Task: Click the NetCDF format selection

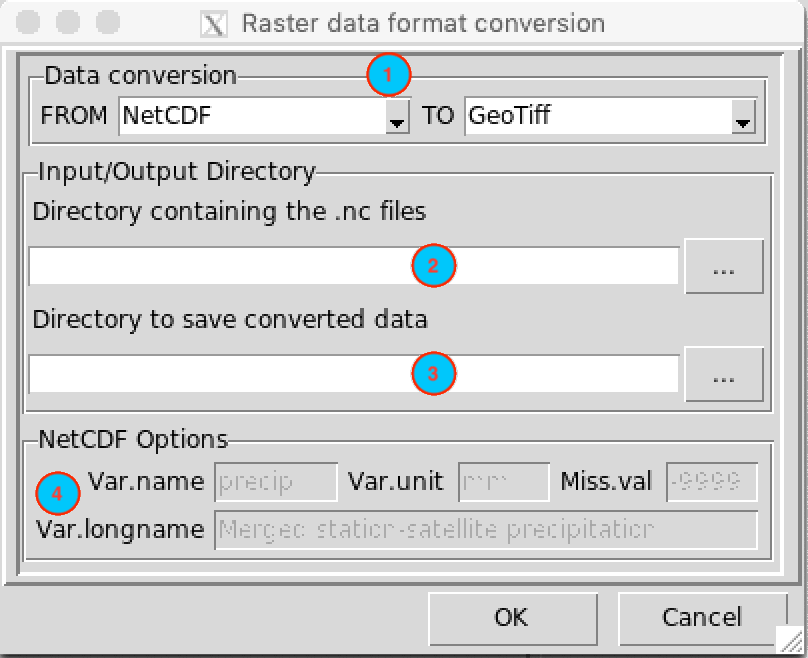Action: 250,115
